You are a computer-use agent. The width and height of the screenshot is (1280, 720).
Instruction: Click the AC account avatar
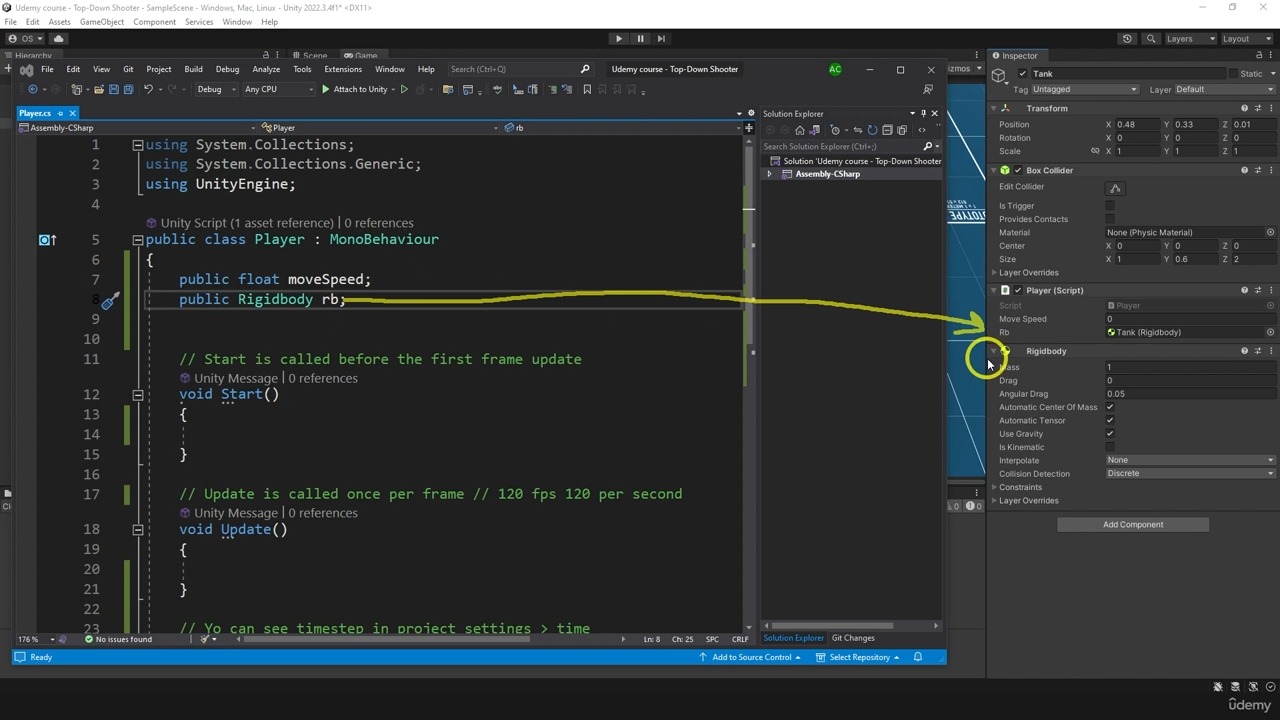pos(835,69)
